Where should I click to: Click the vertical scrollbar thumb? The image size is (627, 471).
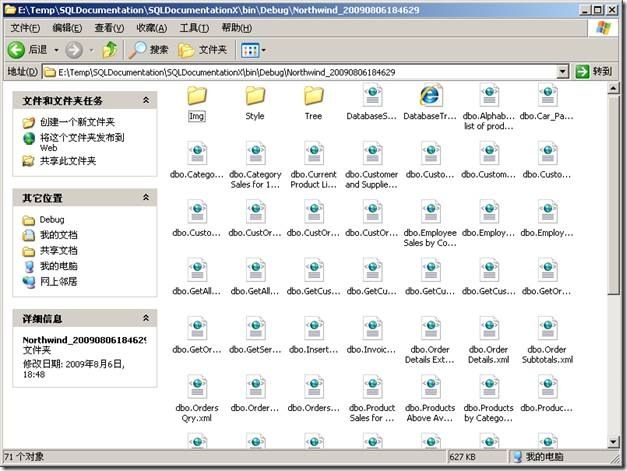tap(613, 195)
